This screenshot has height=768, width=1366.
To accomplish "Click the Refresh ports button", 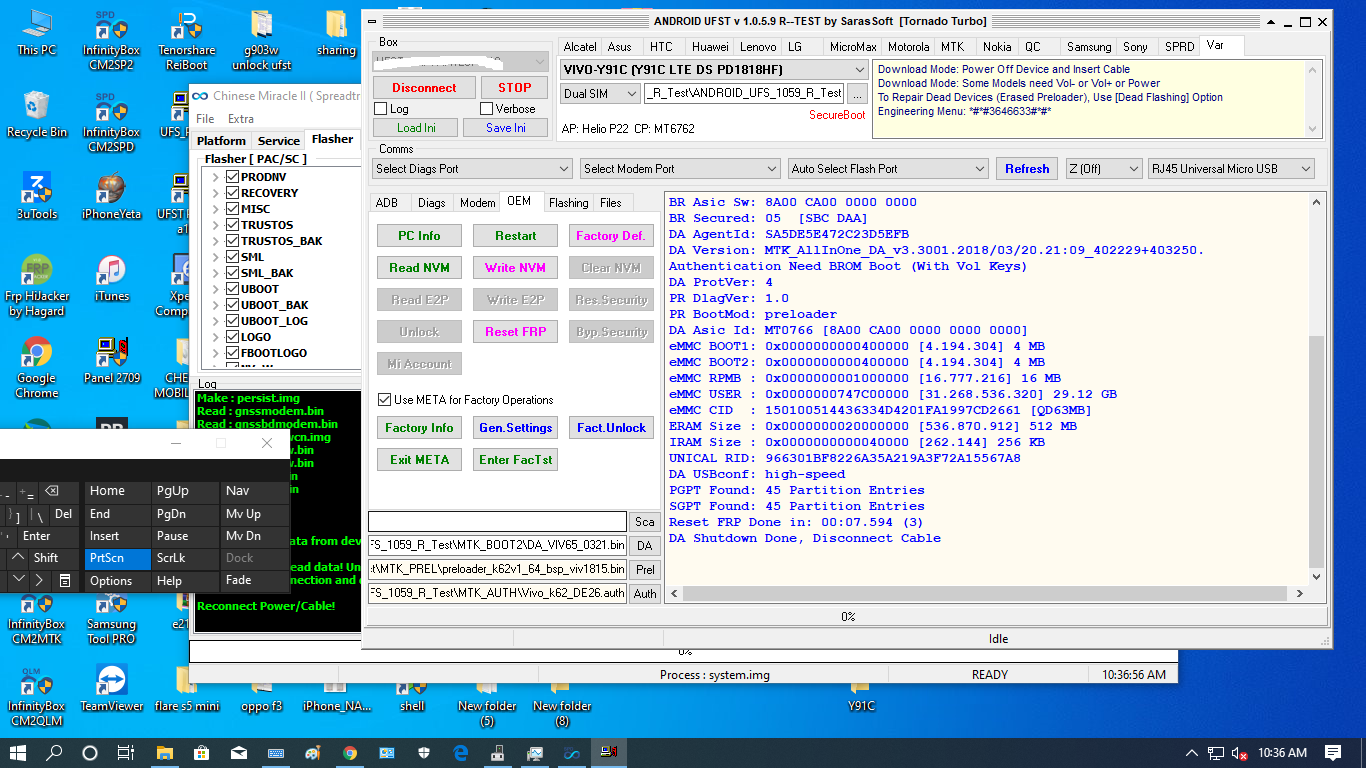I will coord(1027,169).
